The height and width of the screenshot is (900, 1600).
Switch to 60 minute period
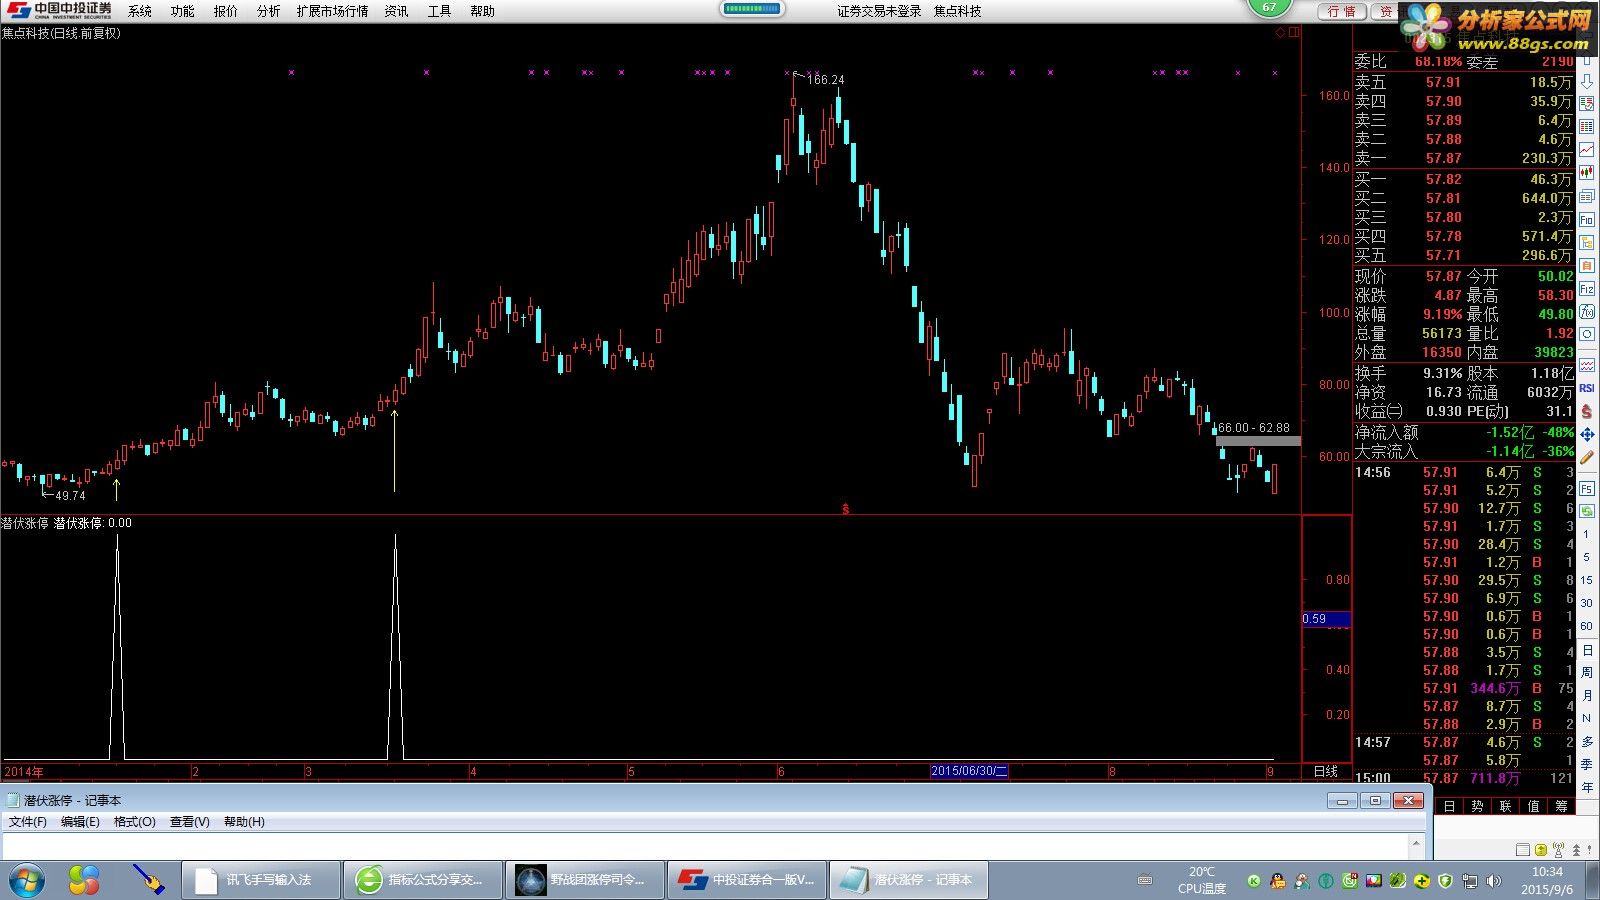1586,626
